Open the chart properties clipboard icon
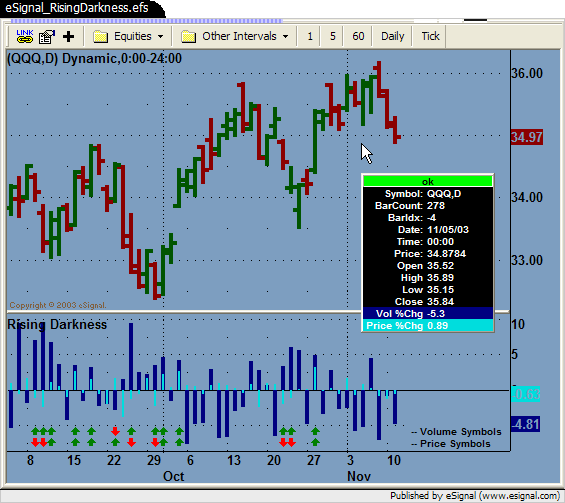This screenshot has width=565, height=503. click(x=46, y=36)
